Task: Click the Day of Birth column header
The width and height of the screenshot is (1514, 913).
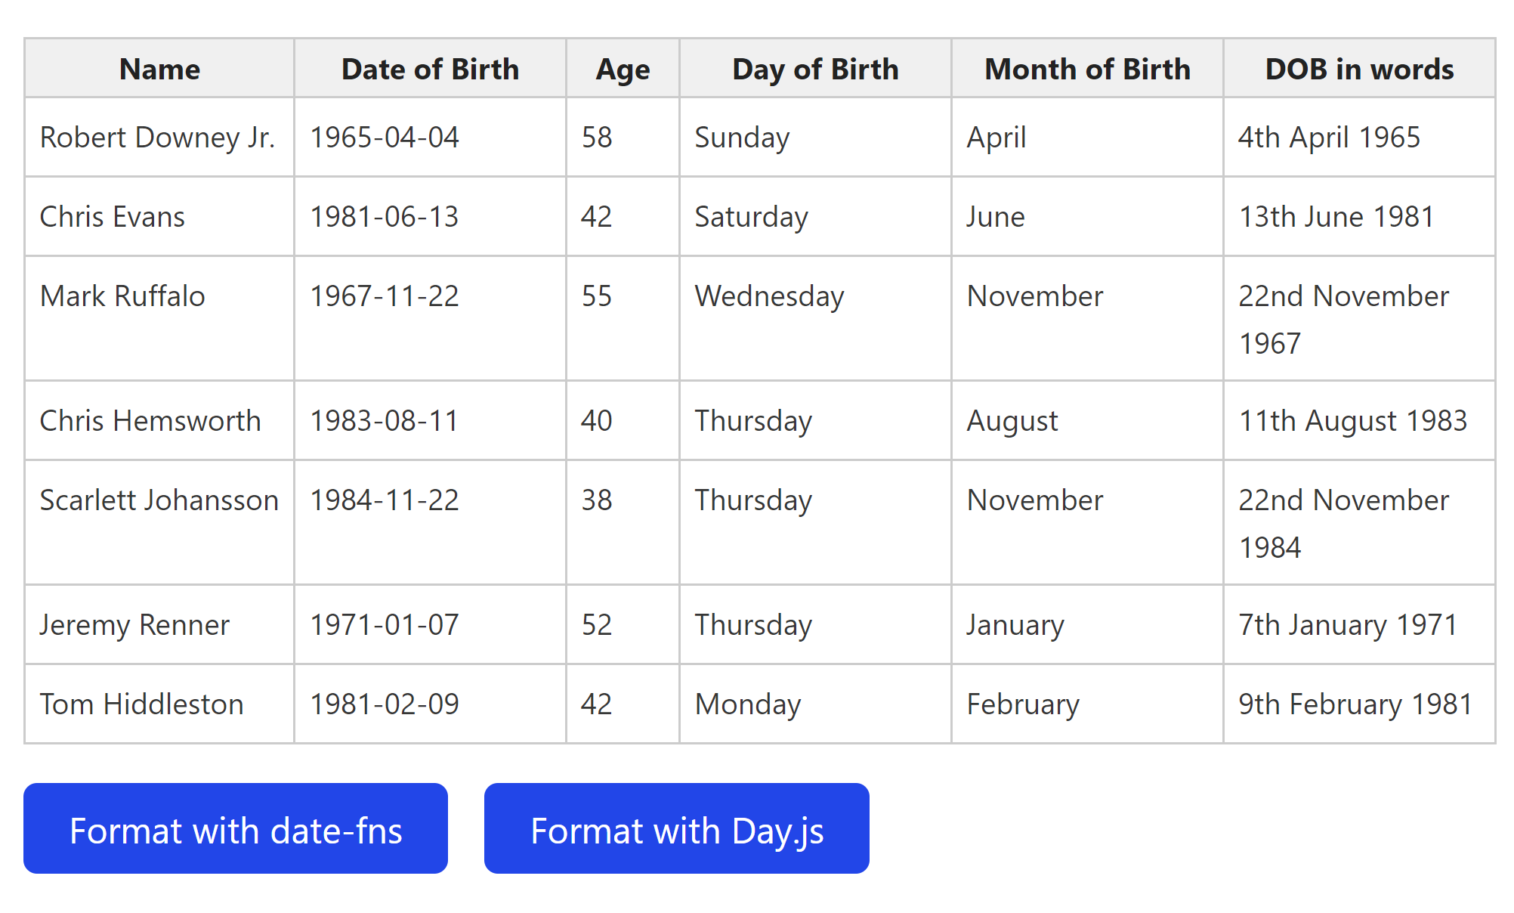Action: pyautogui.click(x=815, y=68)
